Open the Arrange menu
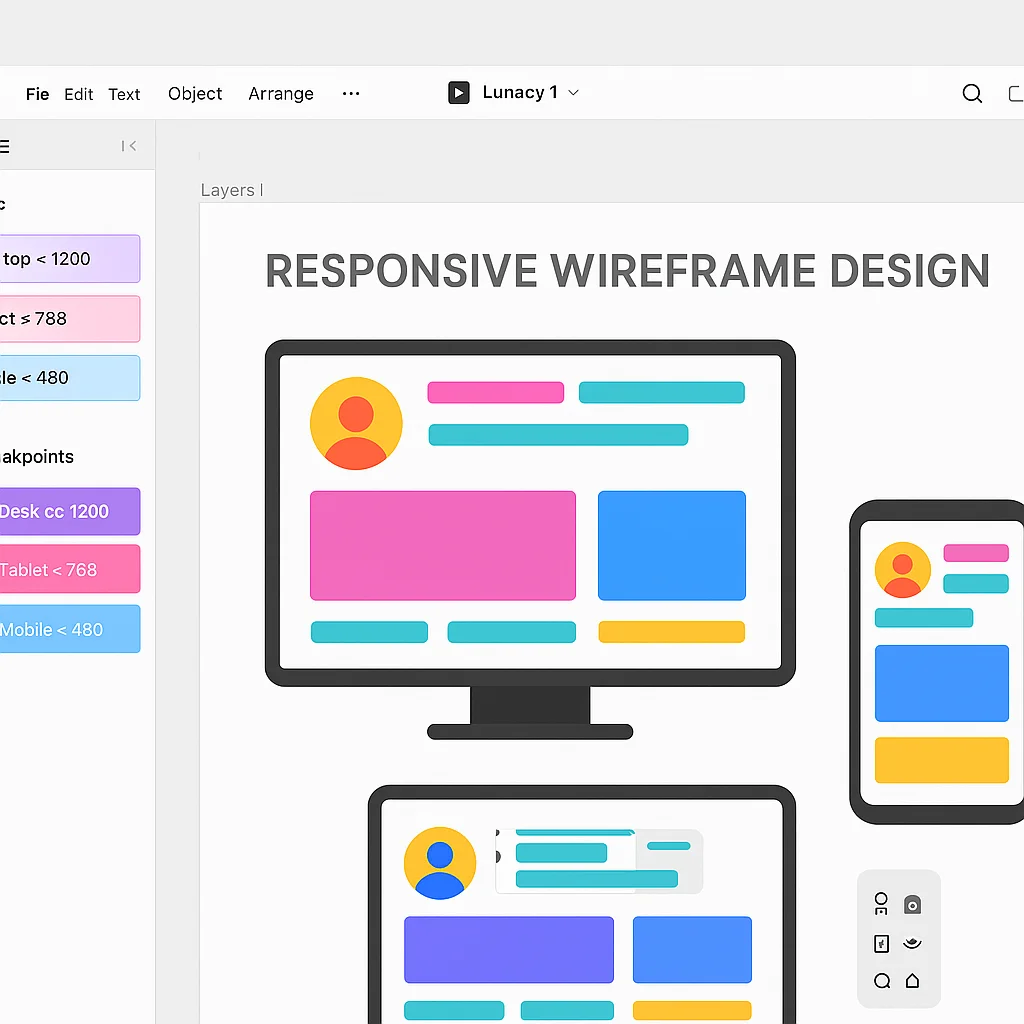The width and height of the screenshot is (1024, 1024). coord(280,93)
